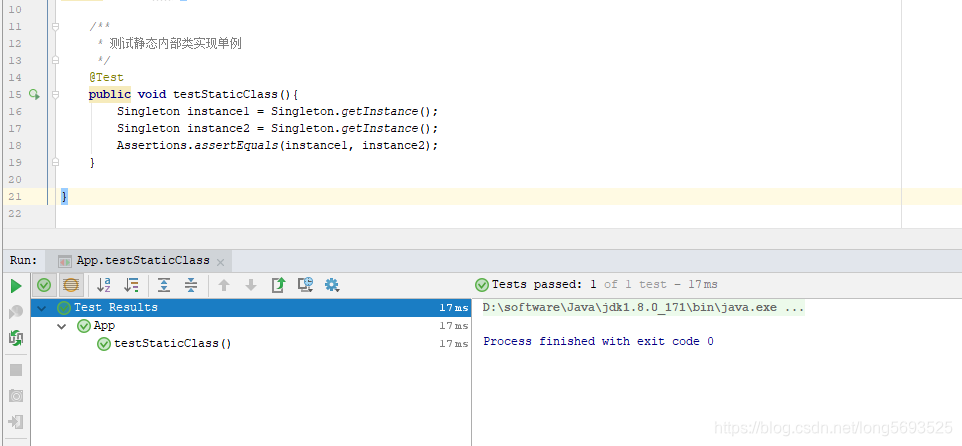This screenshot has height=446, width=962.
Task: Close the App.testStaticClass run tab
Action: click(220, 263)
